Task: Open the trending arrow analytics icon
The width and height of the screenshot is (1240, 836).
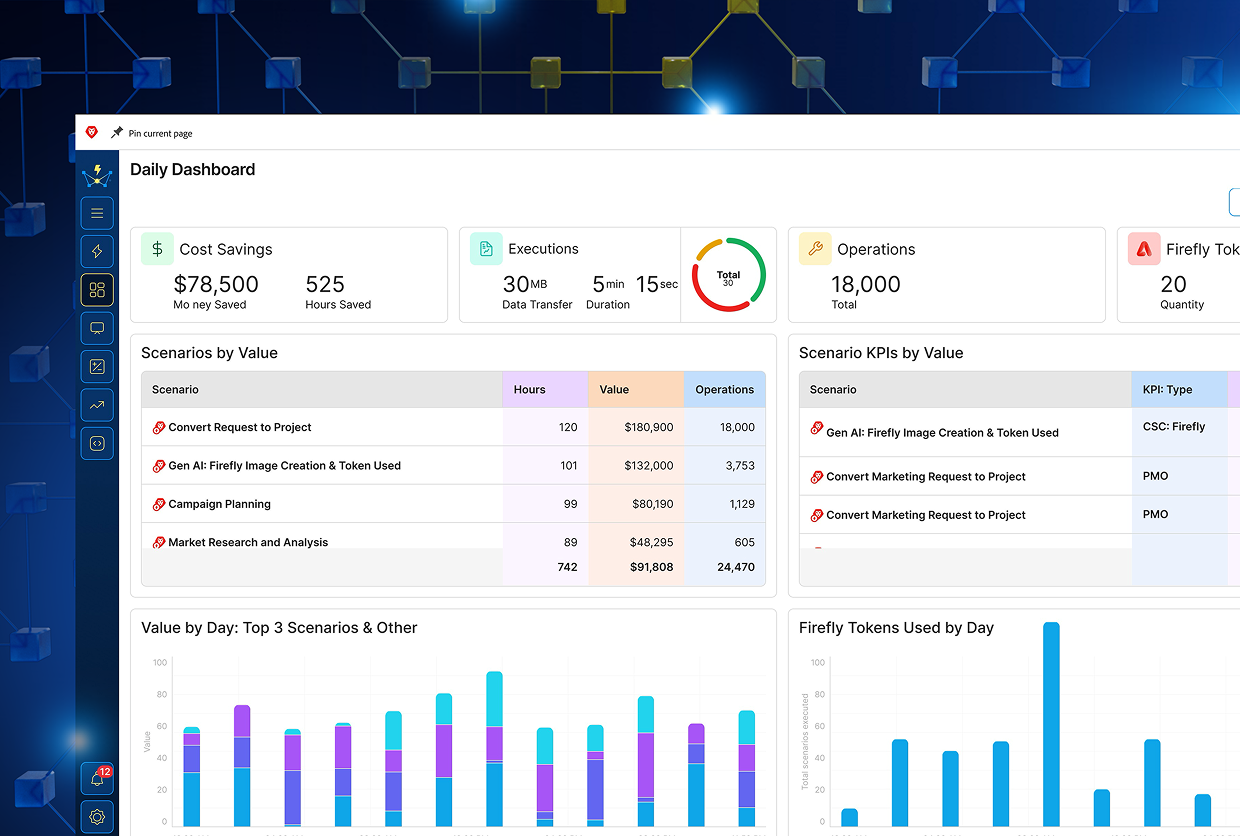Action: 97,405
